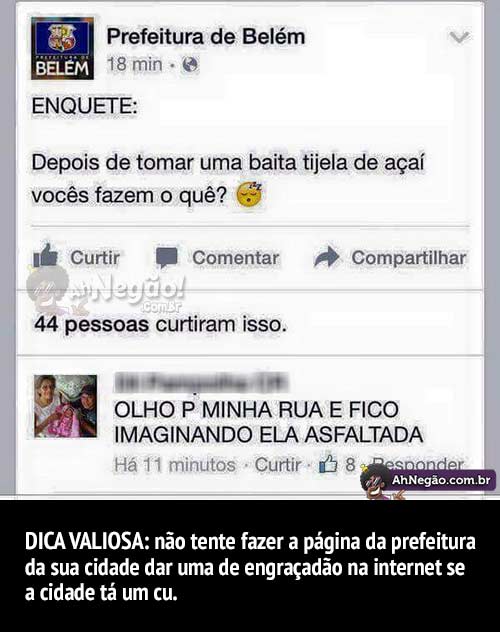
Task: Click the Curtir thumbs-up icon
Action: 45,256
